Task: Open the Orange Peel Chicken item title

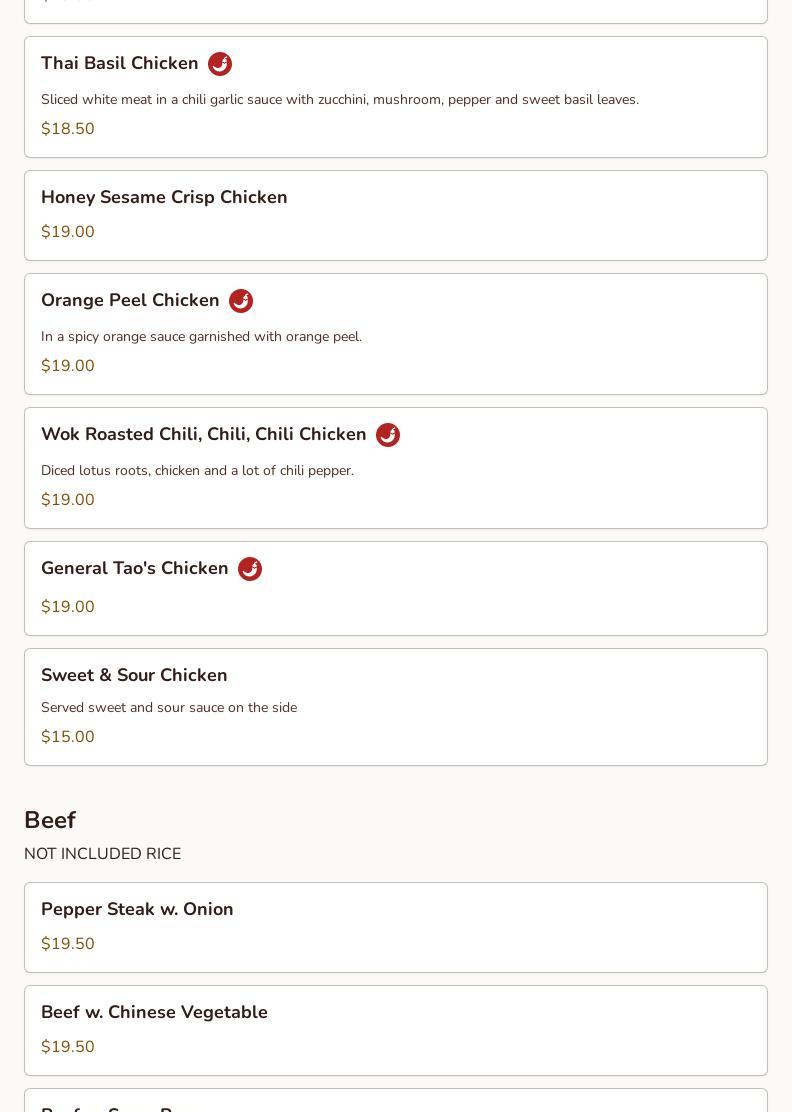Action: pos(130,300)
